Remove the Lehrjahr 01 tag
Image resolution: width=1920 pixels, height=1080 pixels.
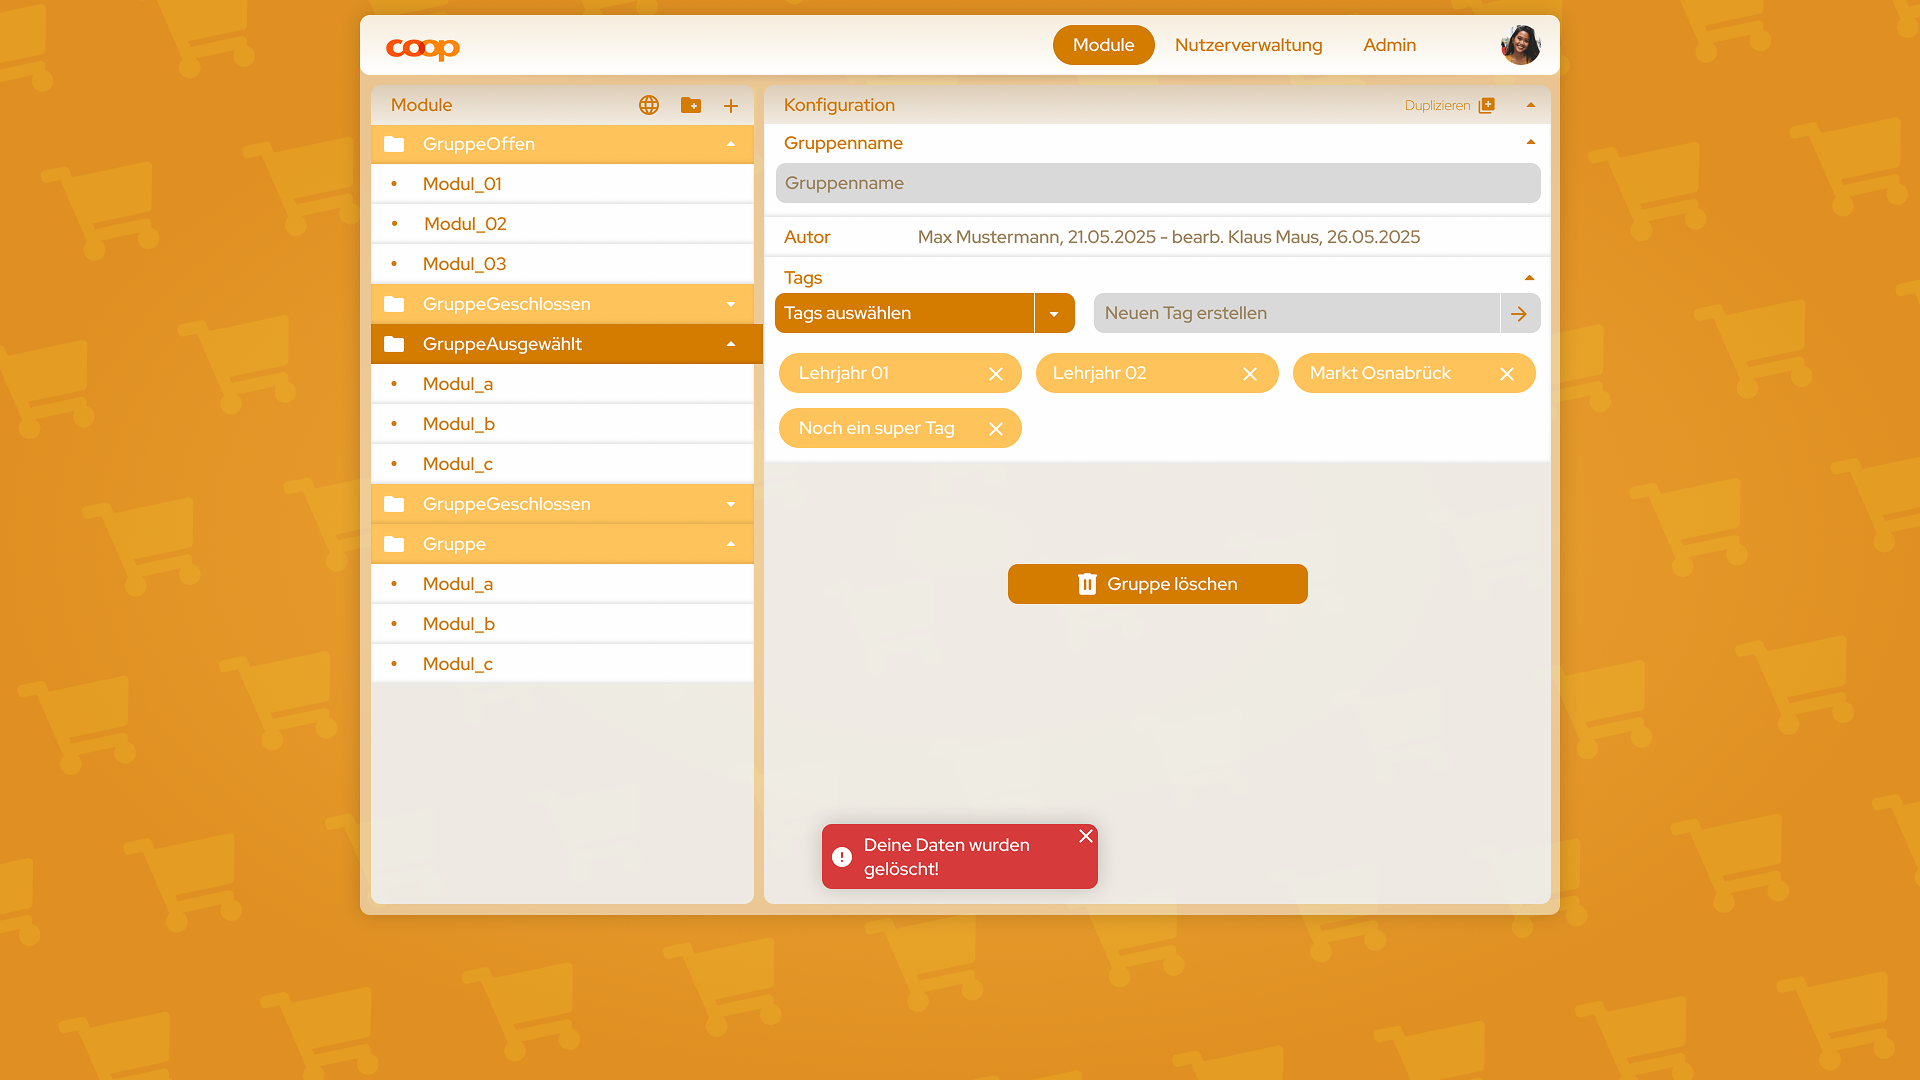point(996,374)
